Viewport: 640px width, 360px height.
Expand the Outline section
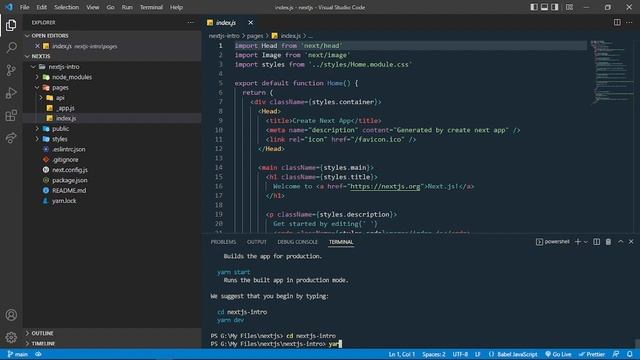[112, 333]
